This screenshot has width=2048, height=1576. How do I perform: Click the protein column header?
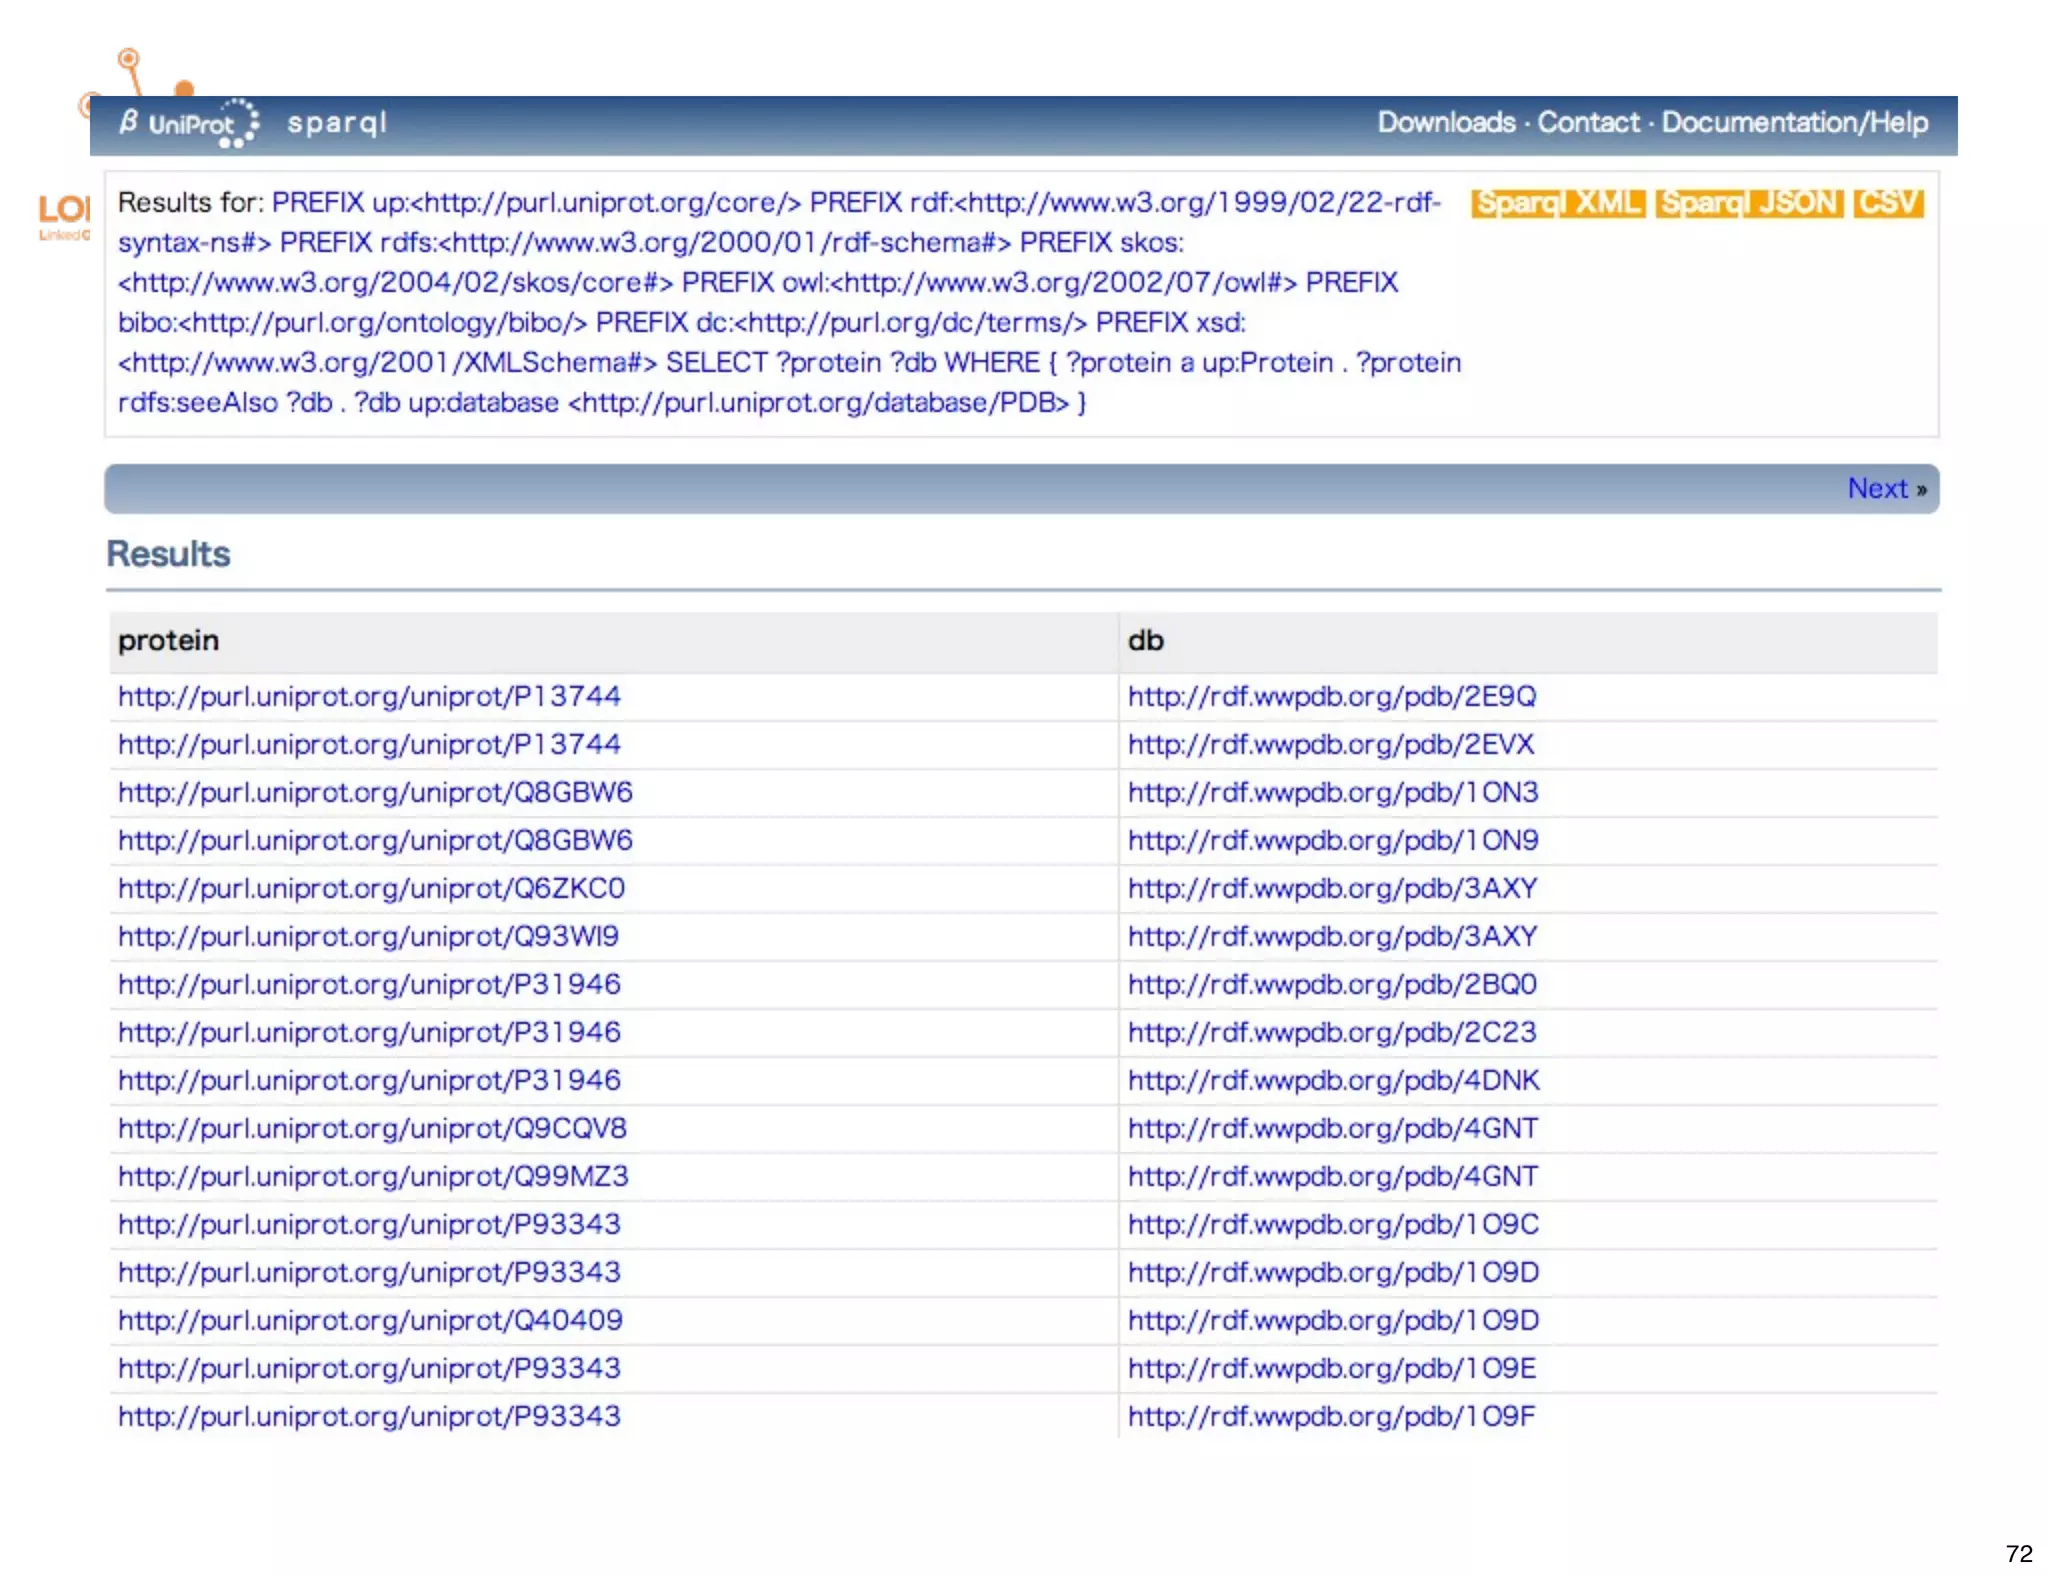coord(168,641)
